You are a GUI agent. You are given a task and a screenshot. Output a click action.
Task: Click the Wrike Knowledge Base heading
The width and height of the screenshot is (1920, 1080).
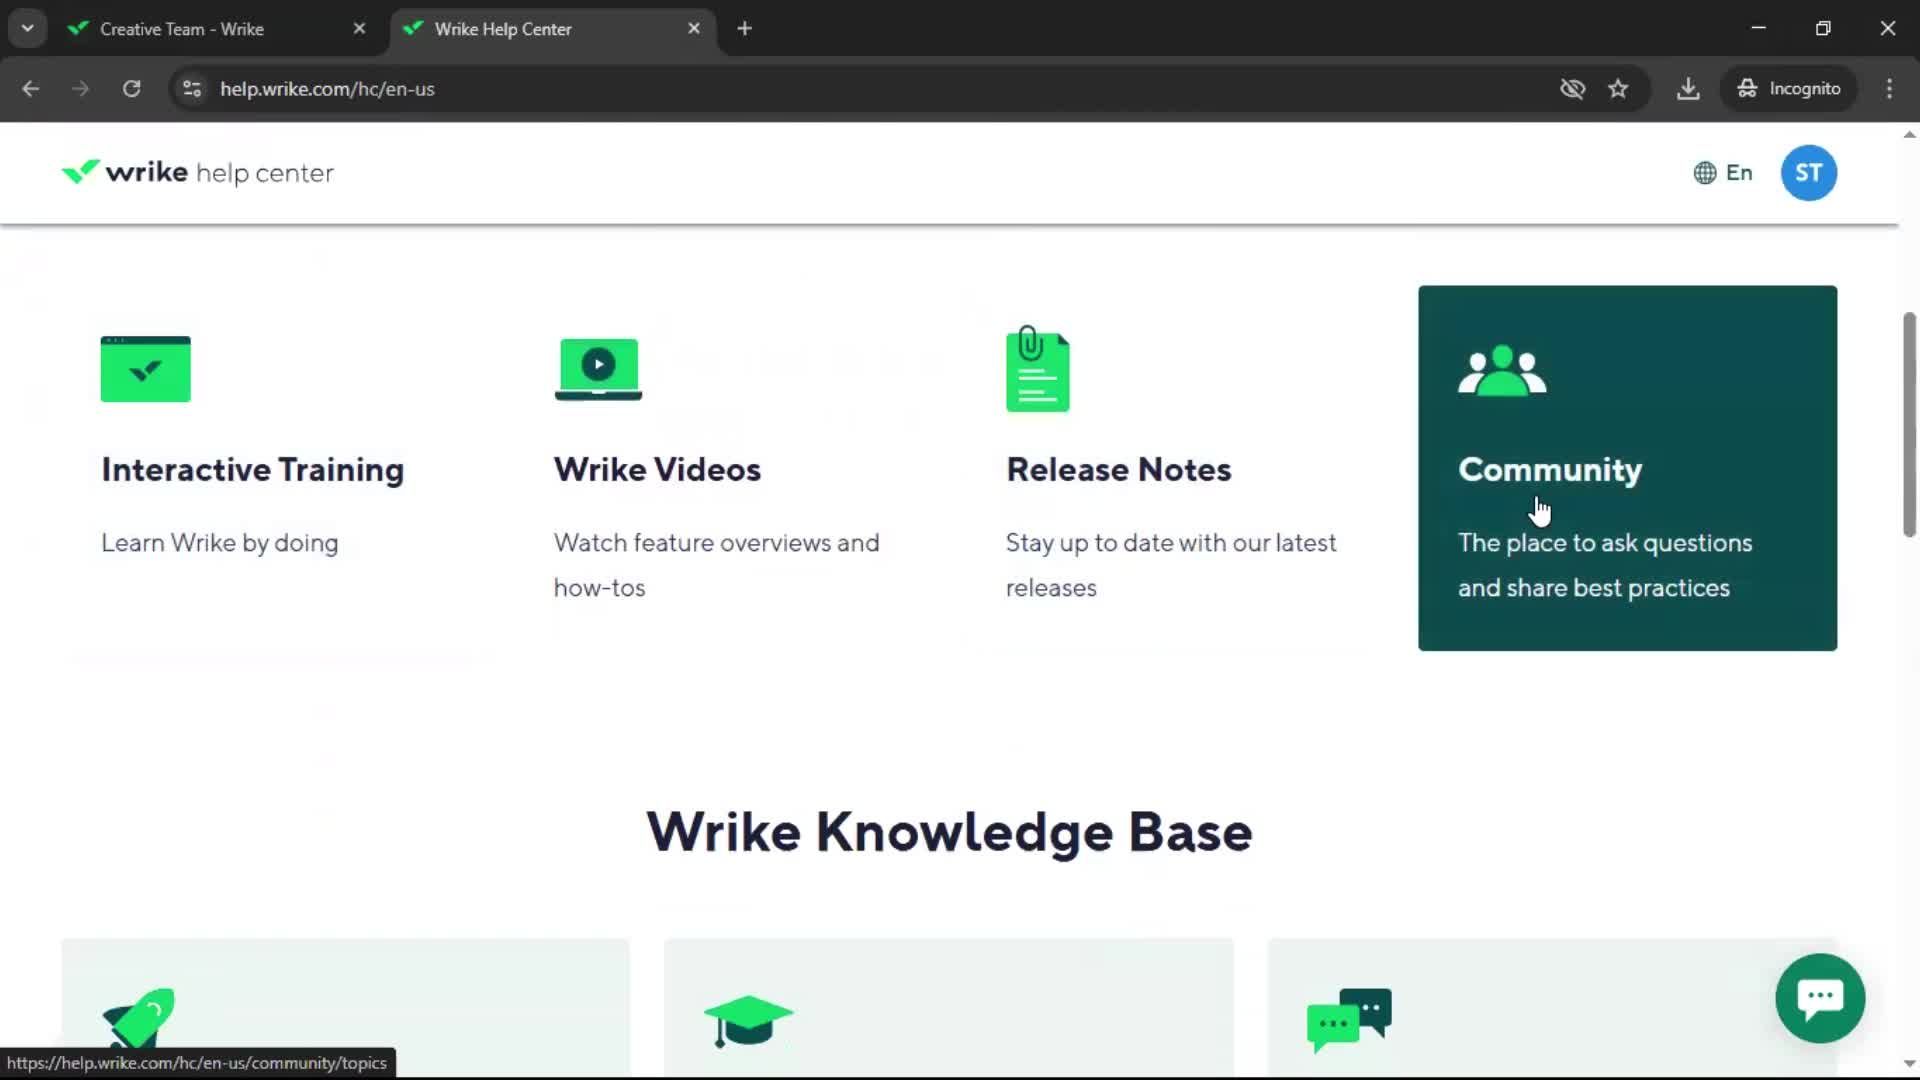point(949,832)
